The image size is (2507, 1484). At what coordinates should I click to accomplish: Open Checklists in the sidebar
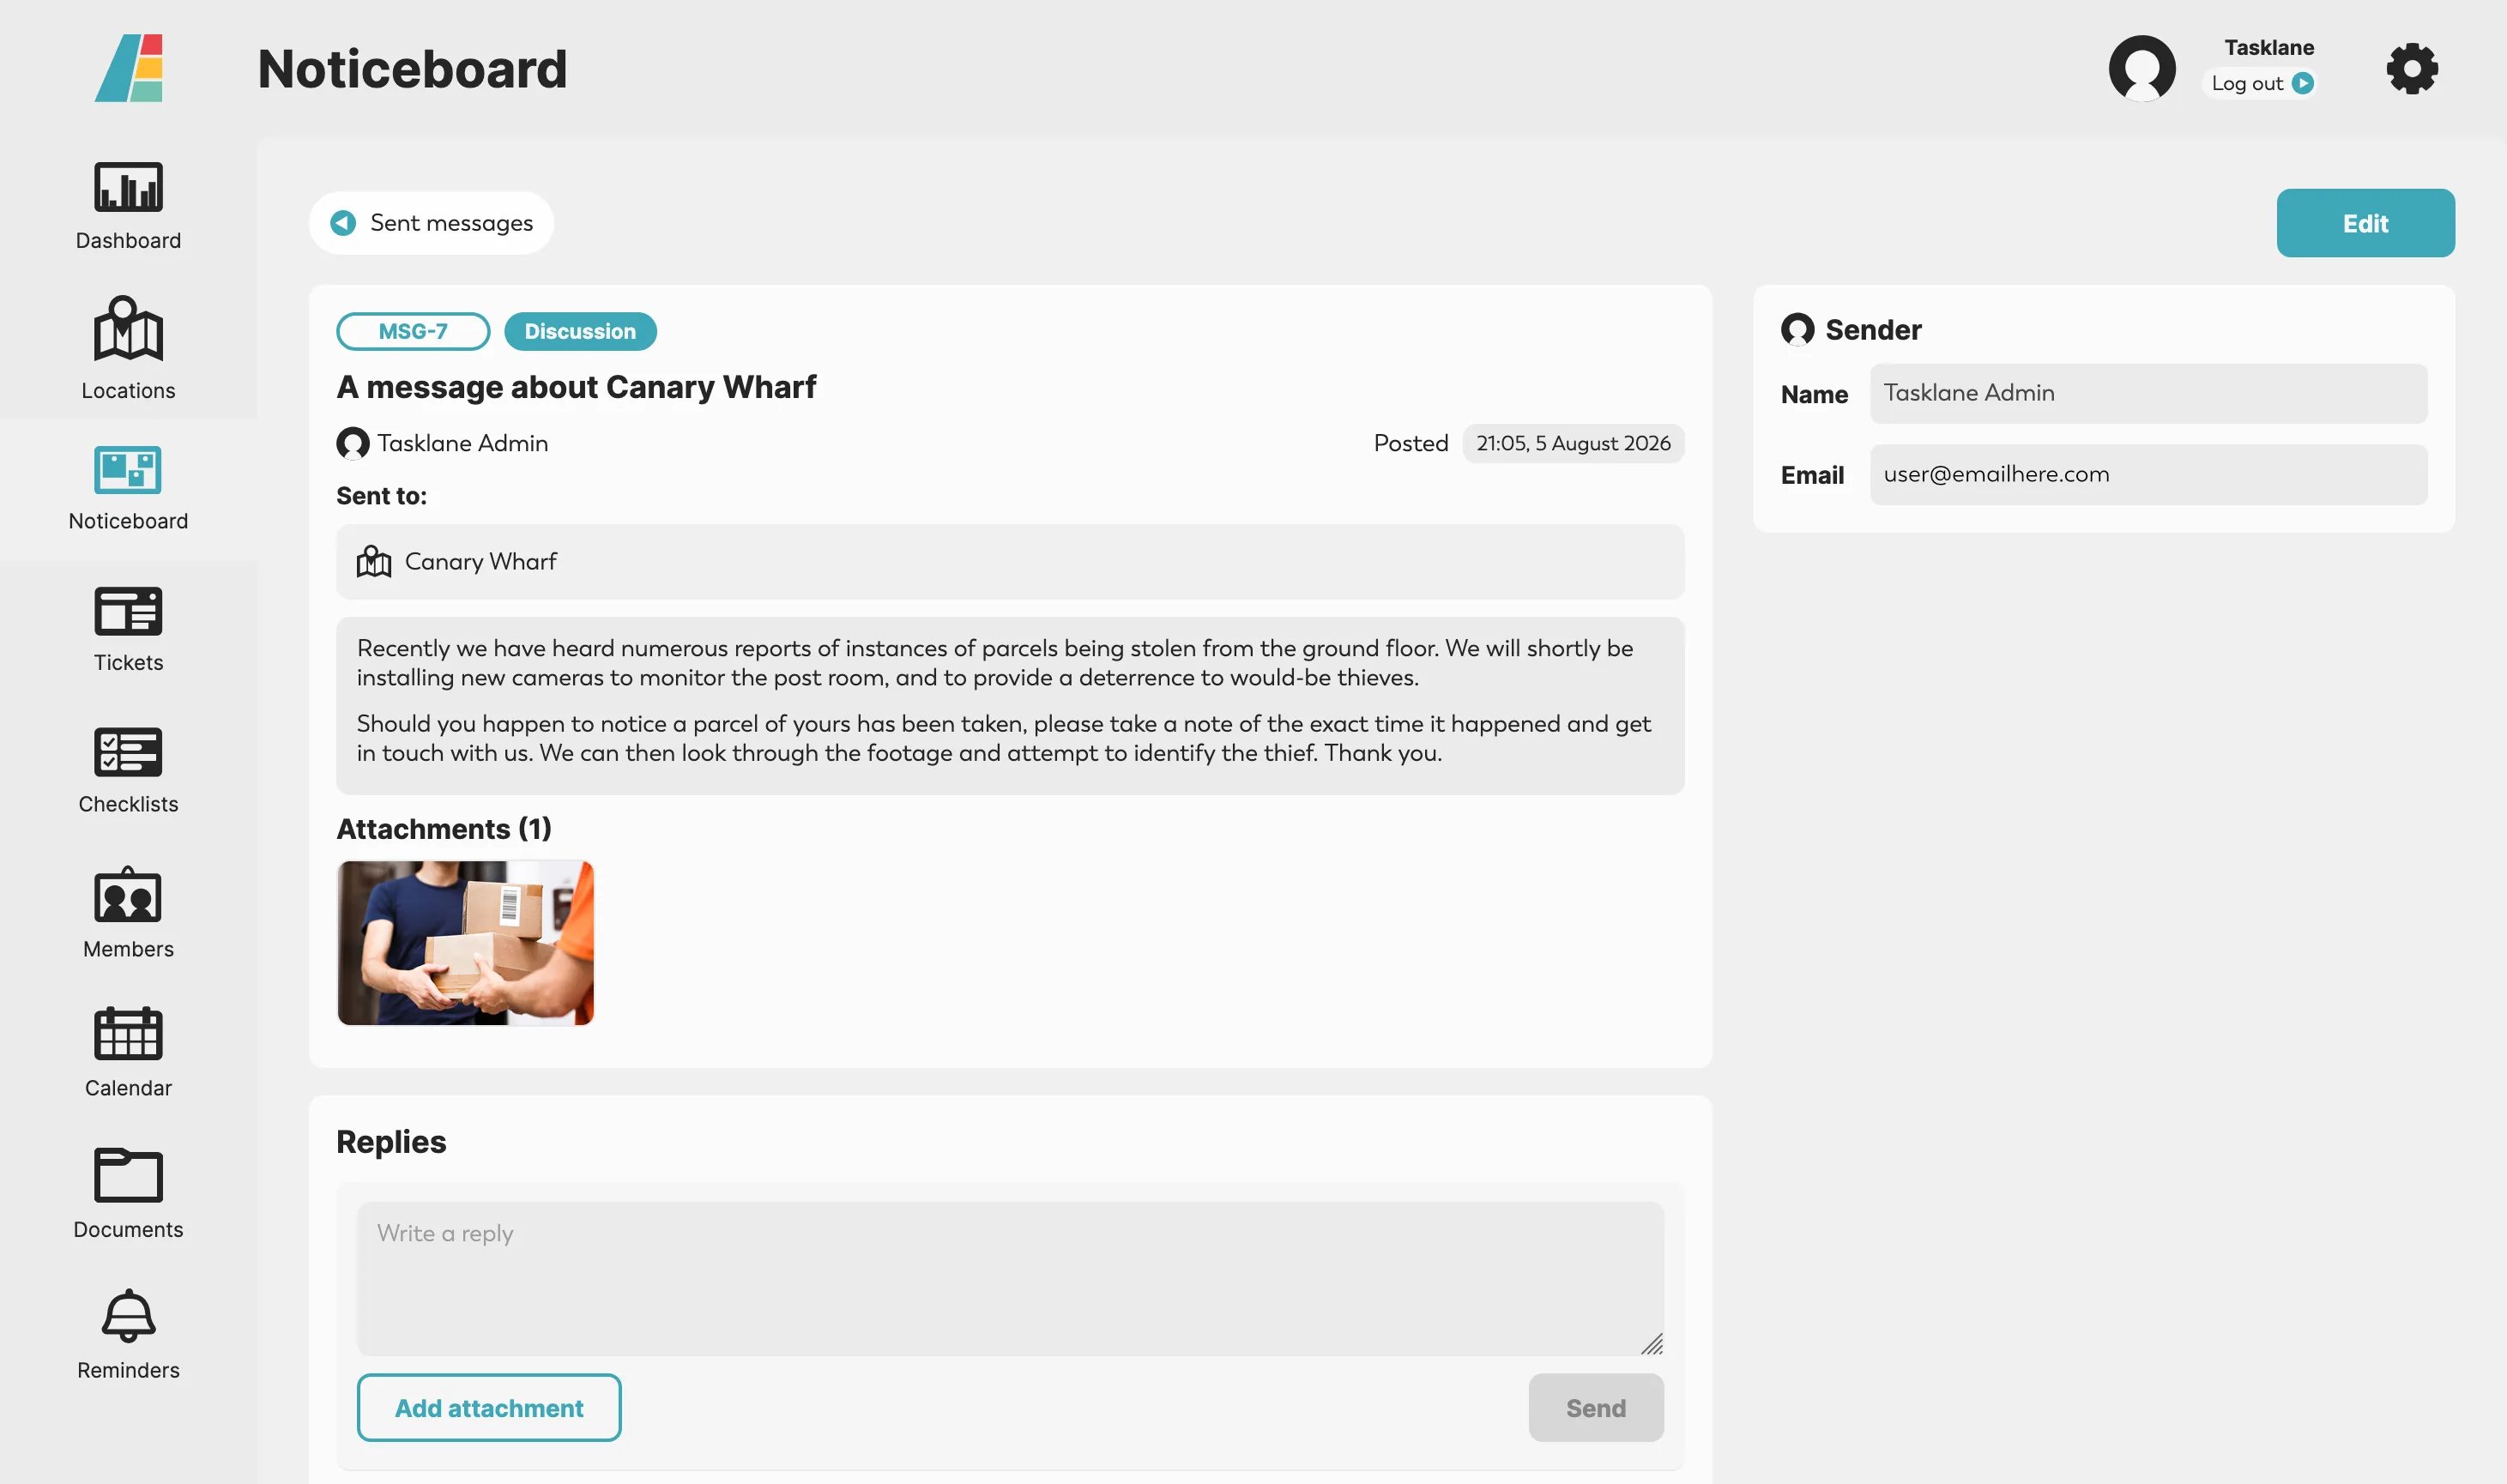(128, 771)
